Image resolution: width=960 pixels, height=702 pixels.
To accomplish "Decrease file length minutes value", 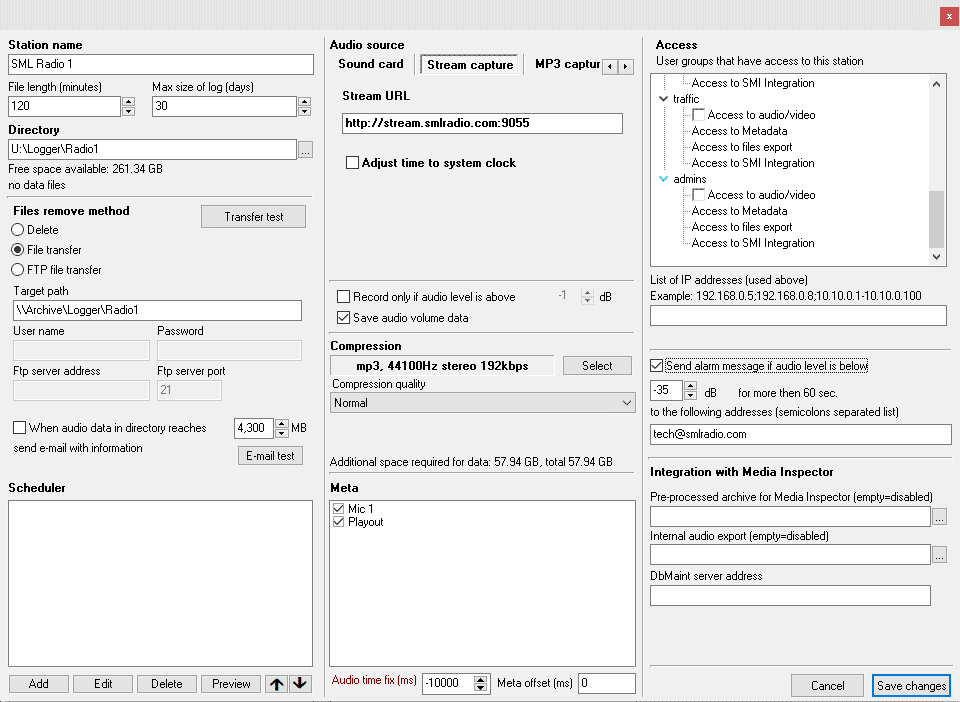I will (128, 111).
